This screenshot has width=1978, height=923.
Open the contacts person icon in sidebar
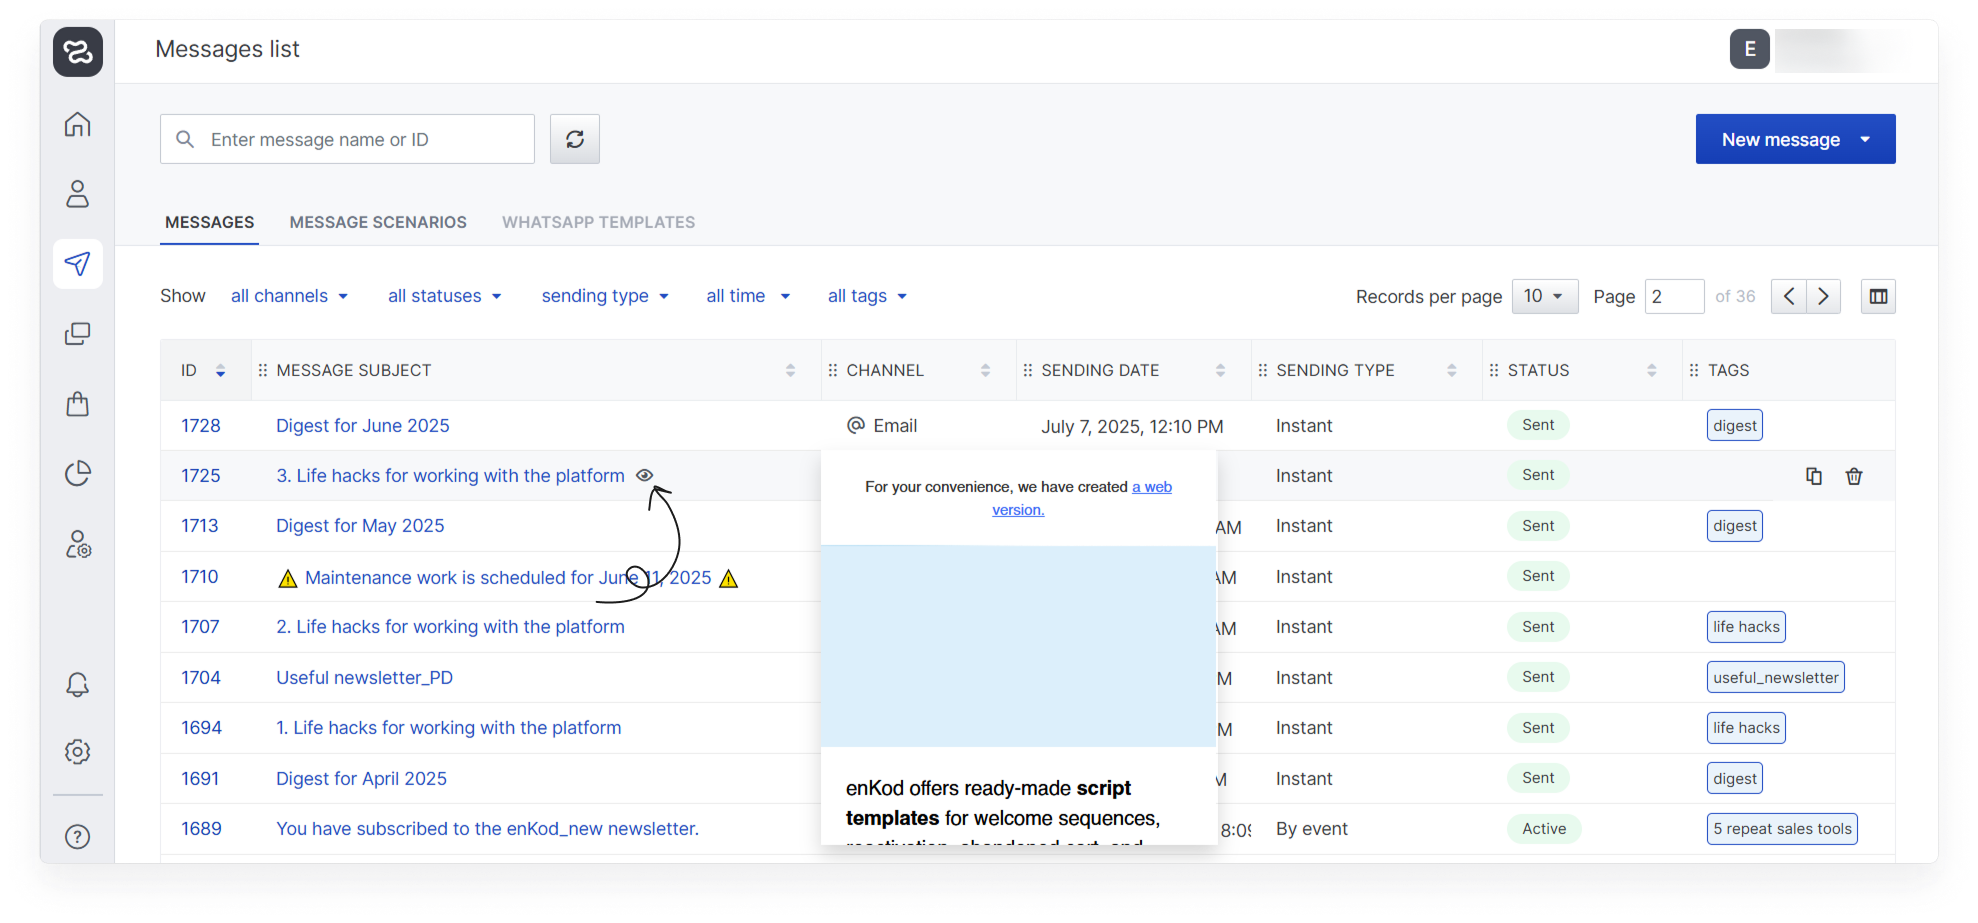tap(77, 194)
